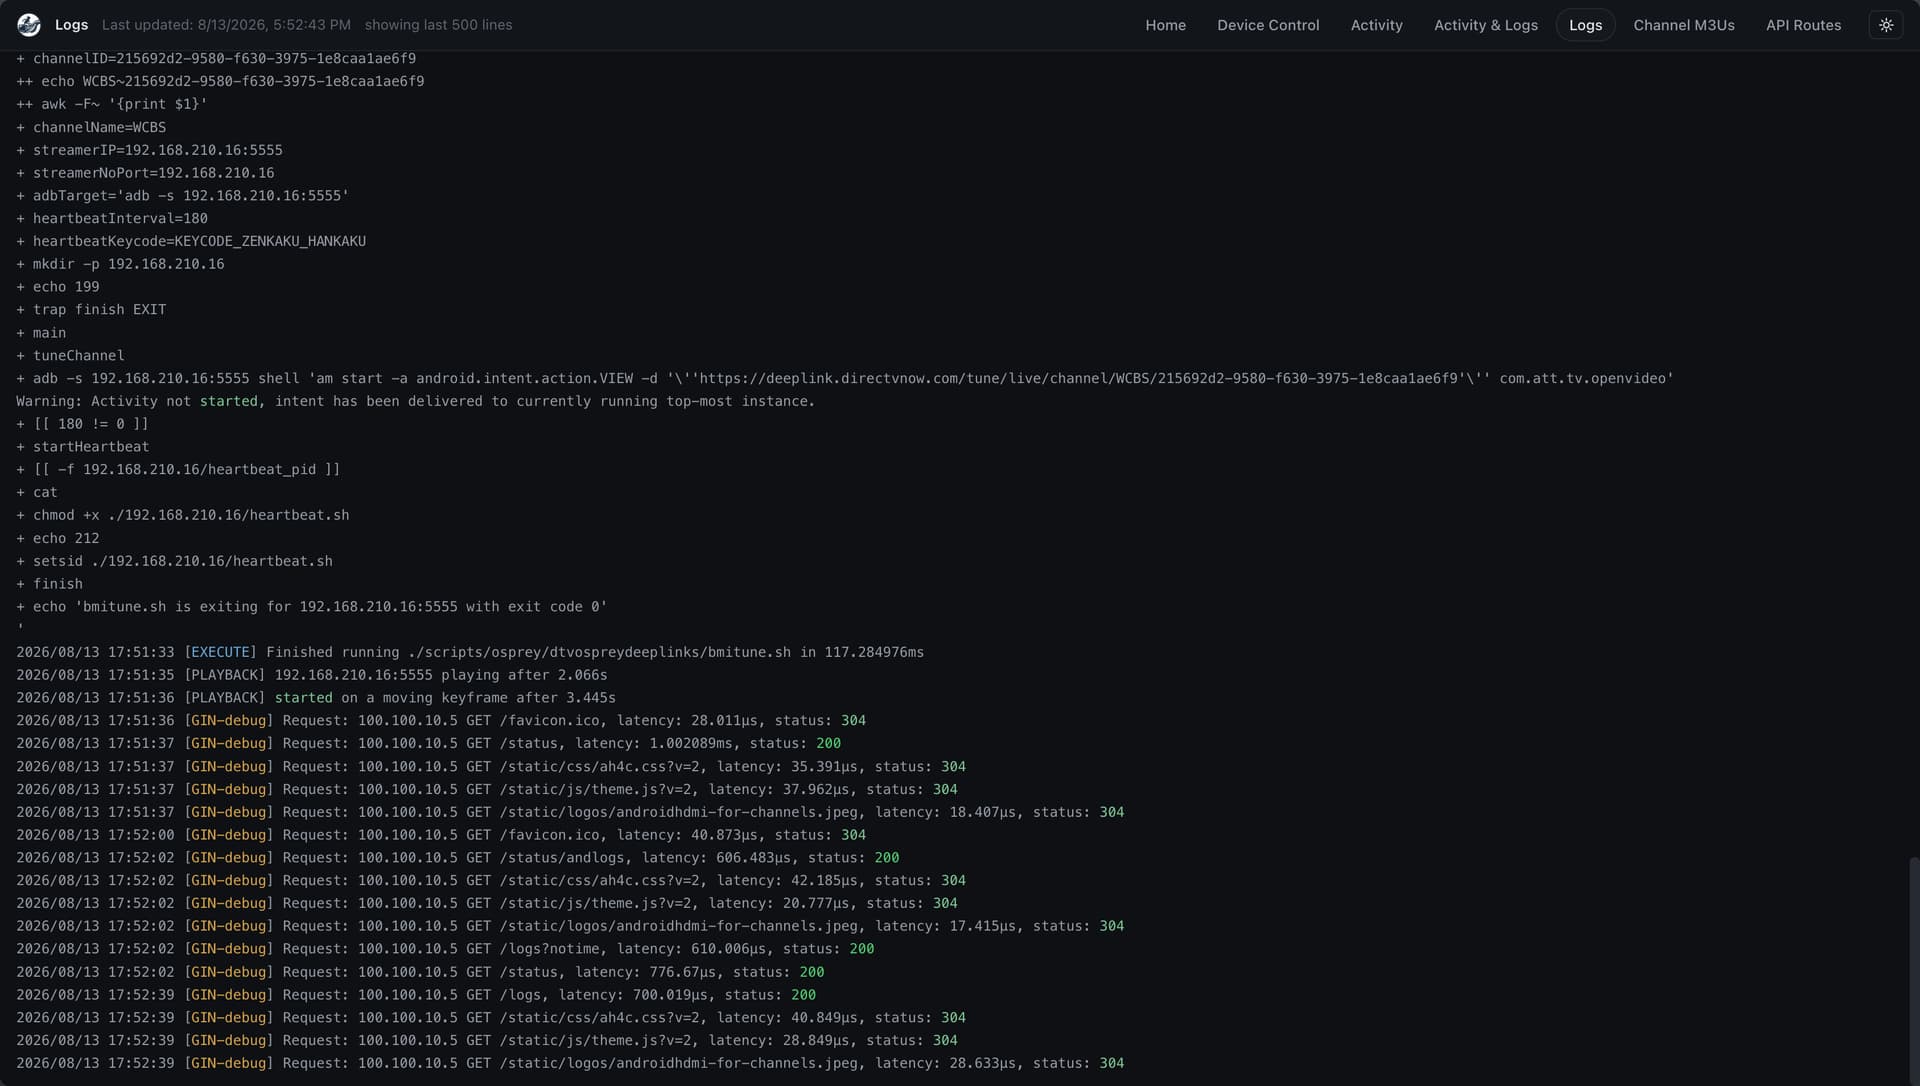The width and height of the screenshot is (1920, 1086).
Task: Click the GET /logs?notime log line
Action: click(445, 949)
